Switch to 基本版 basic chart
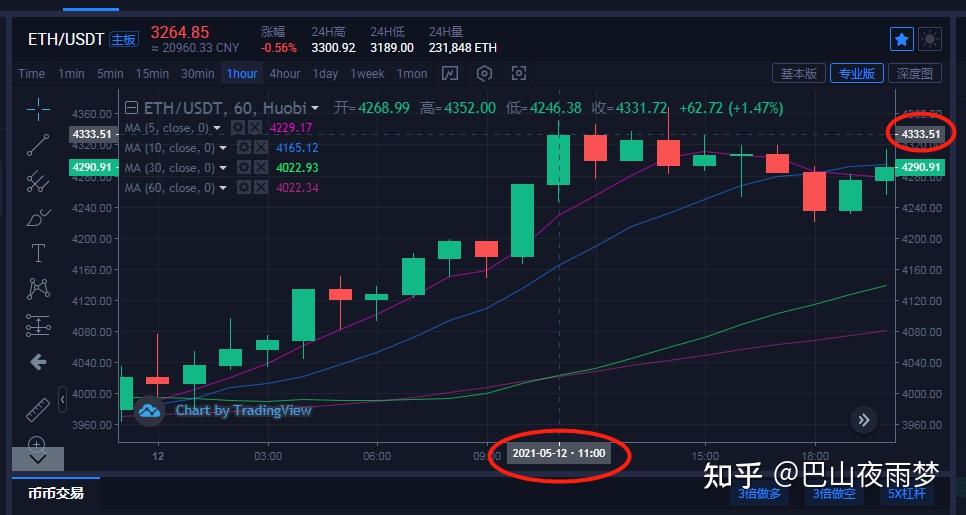Screen dimensions: 966x515 click(x=798, y=73)
